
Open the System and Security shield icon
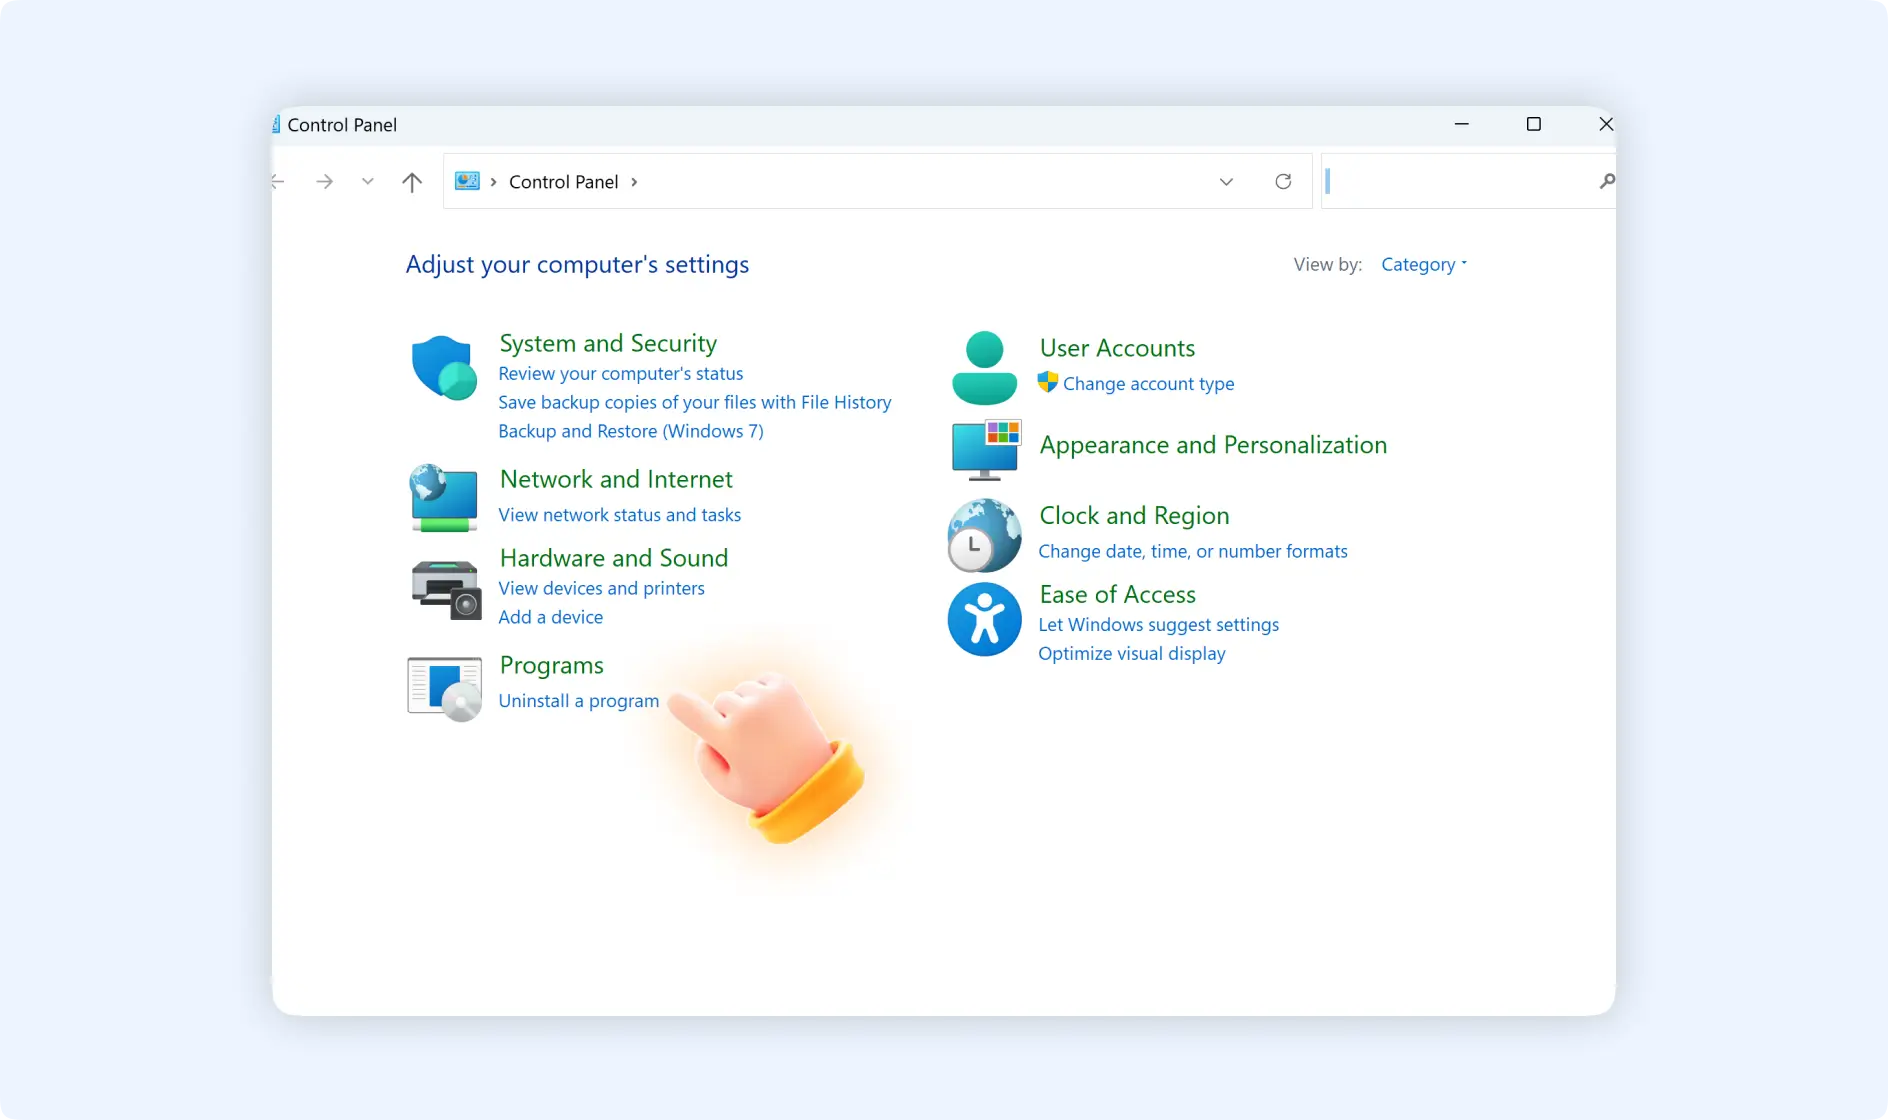click(x=444, y=367)
